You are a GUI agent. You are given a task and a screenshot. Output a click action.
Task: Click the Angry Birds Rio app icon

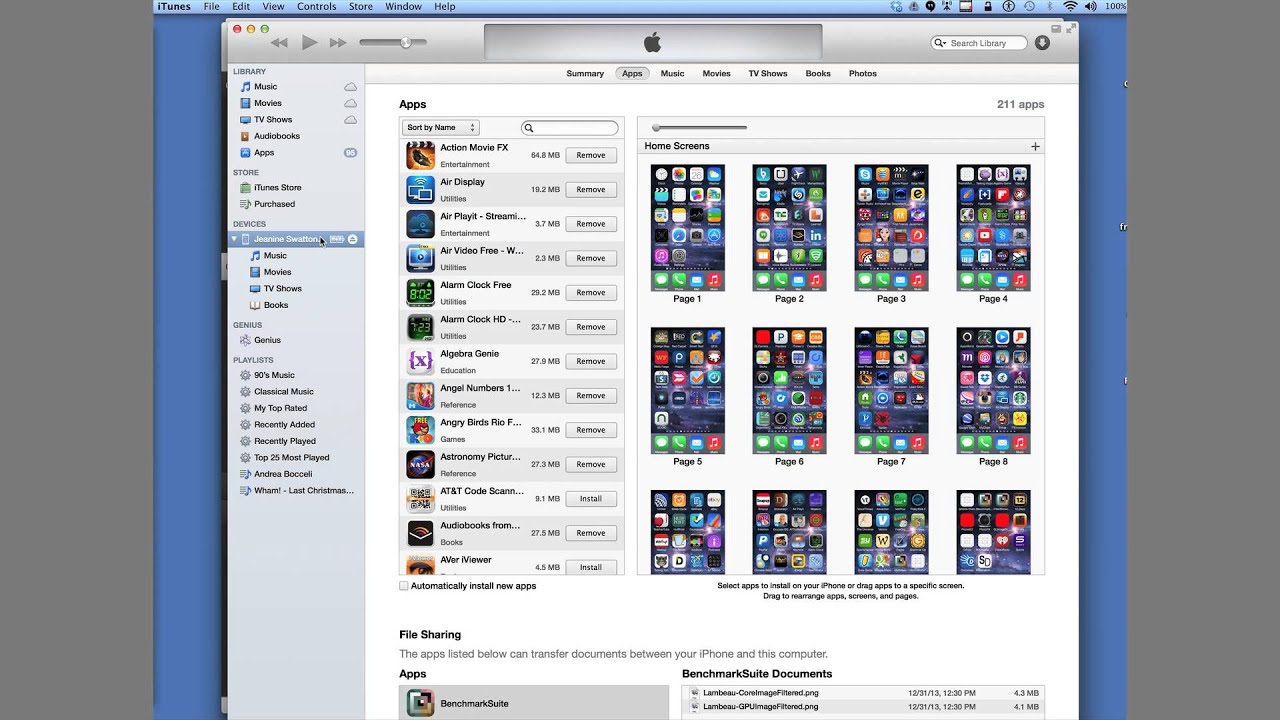[420, 430]
